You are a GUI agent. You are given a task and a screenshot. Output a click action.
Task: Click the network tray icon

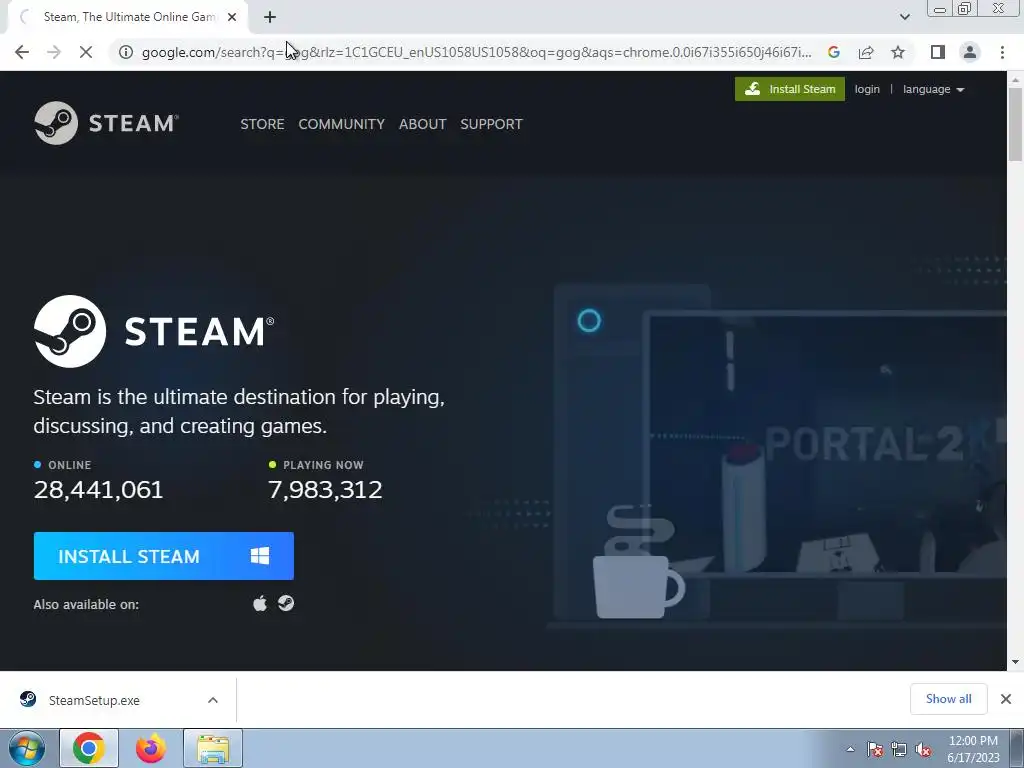coord(899,749)
